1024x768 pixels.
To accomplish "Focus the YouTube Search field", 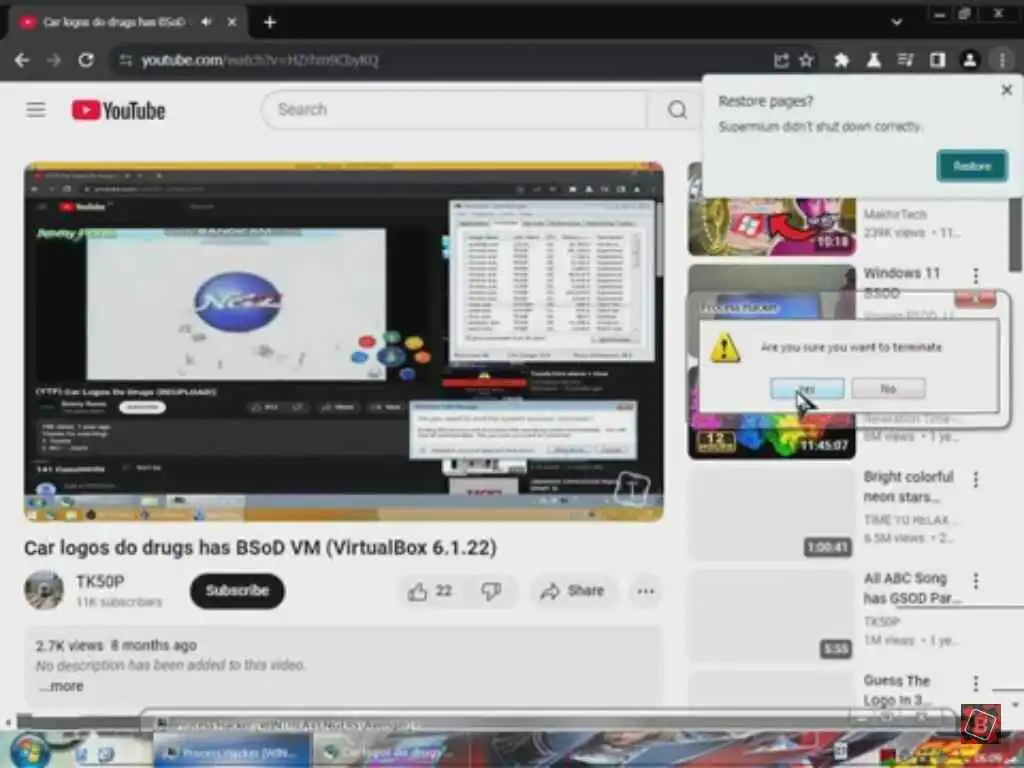I will (x=454, y=110).
